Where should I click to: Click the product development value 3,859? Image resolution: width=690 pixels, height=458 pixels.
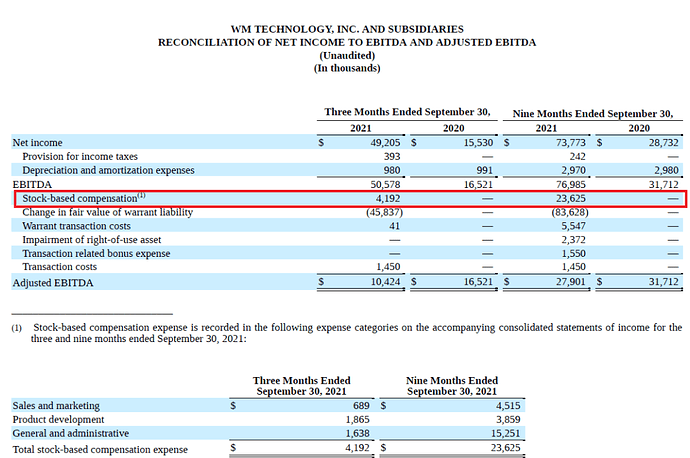(508, 419)
